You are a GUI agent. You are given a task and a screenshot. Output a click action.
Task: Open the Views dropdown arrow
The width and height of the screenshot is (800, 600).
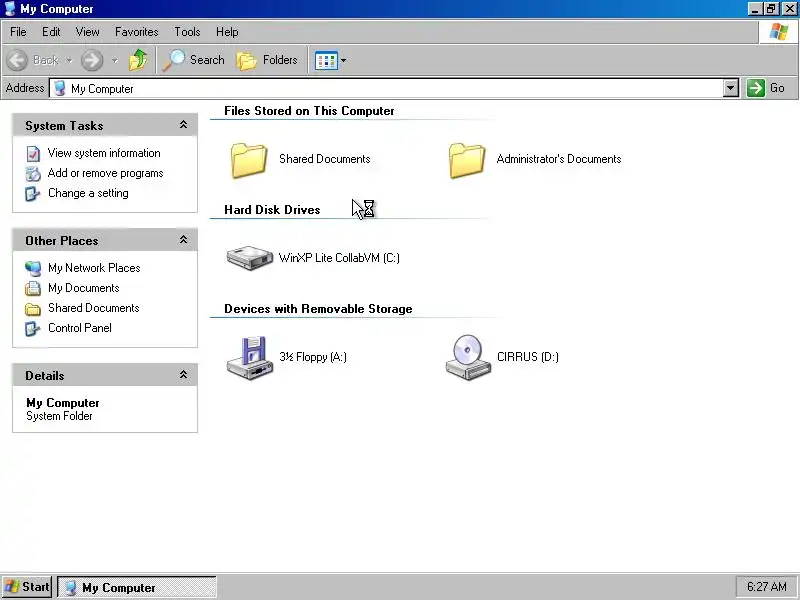[343, 61]
